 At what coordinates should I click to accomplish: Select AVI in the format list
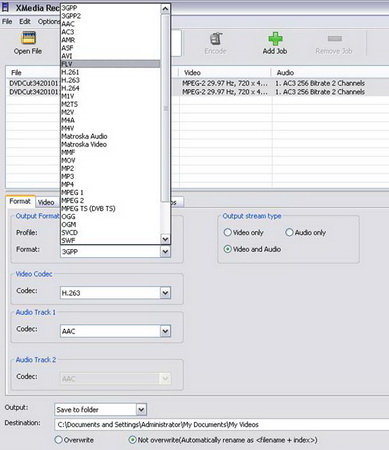tap(110, 56)
